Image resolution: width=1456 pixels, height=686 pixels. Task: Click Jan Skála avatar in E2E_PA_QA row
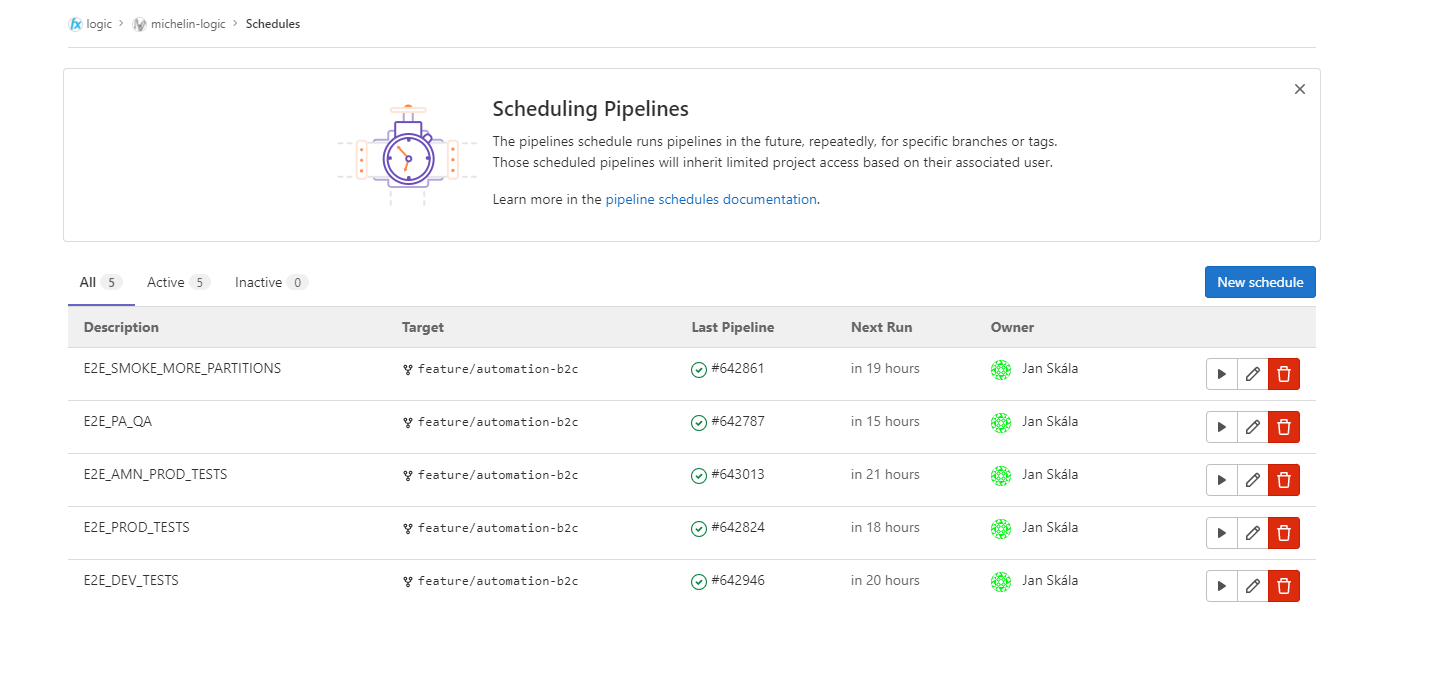[1000, 423]
